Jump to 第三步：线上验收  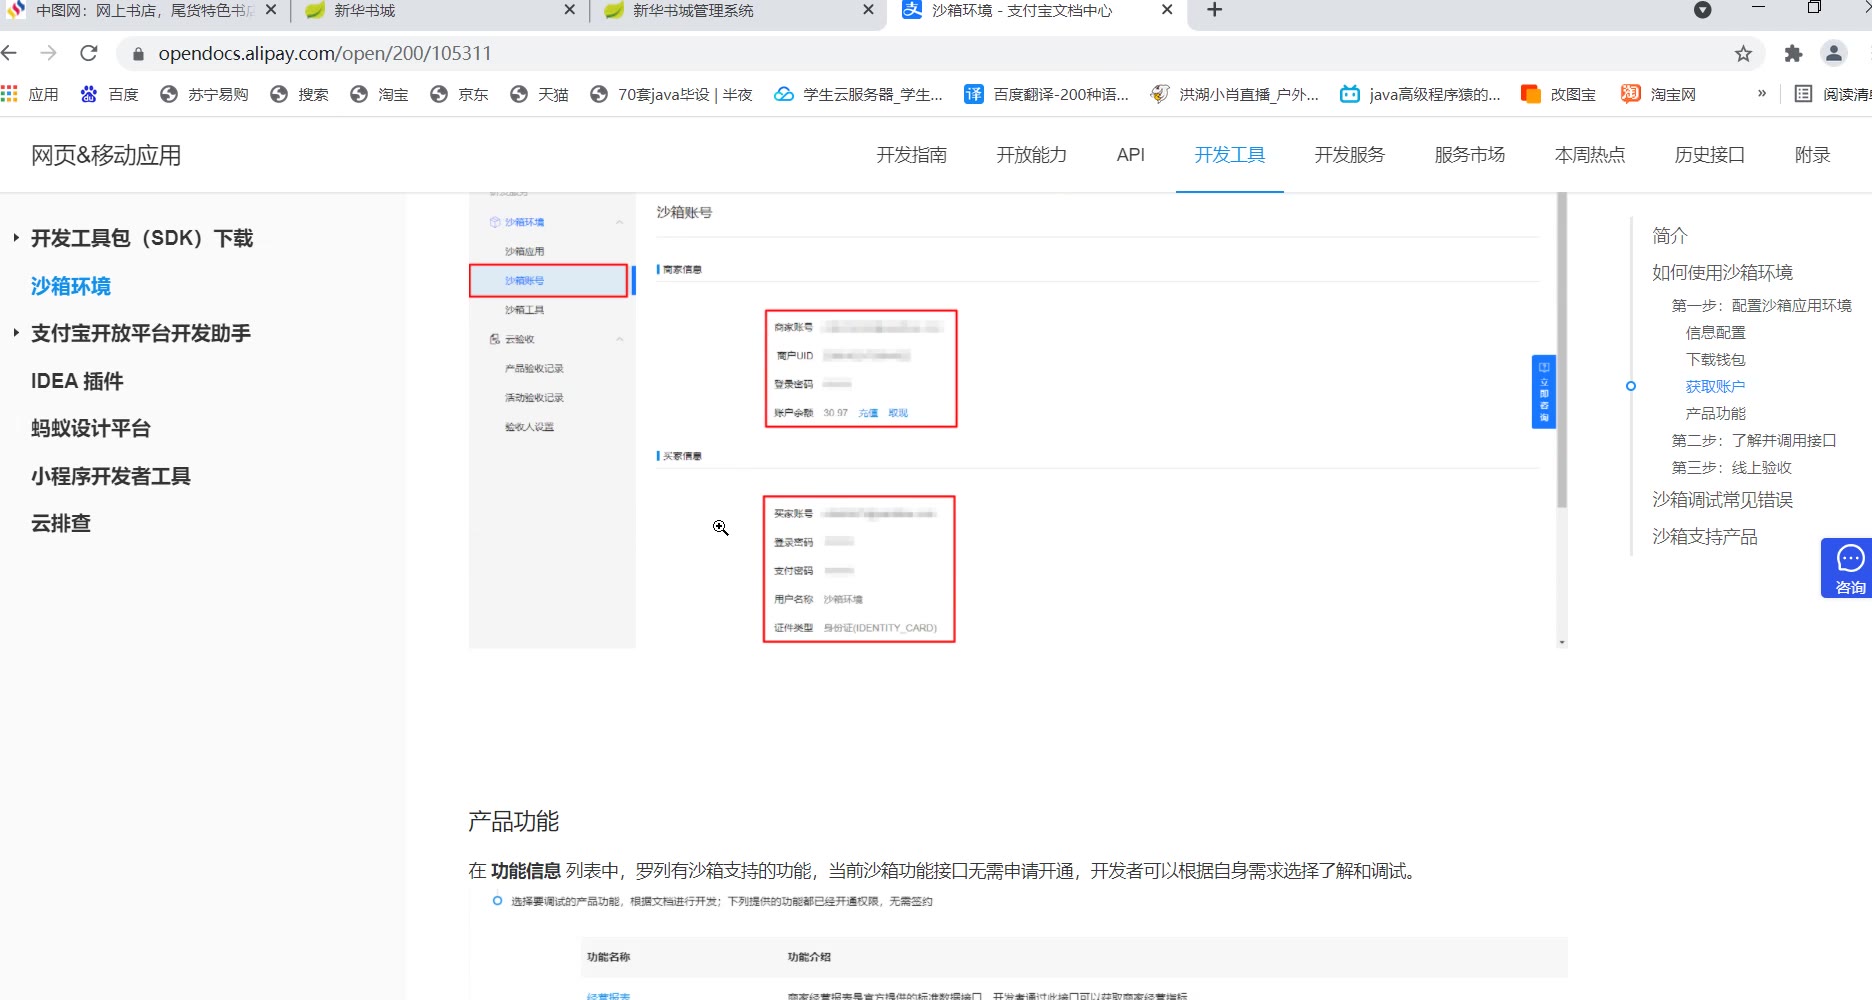pos(1731,467)
